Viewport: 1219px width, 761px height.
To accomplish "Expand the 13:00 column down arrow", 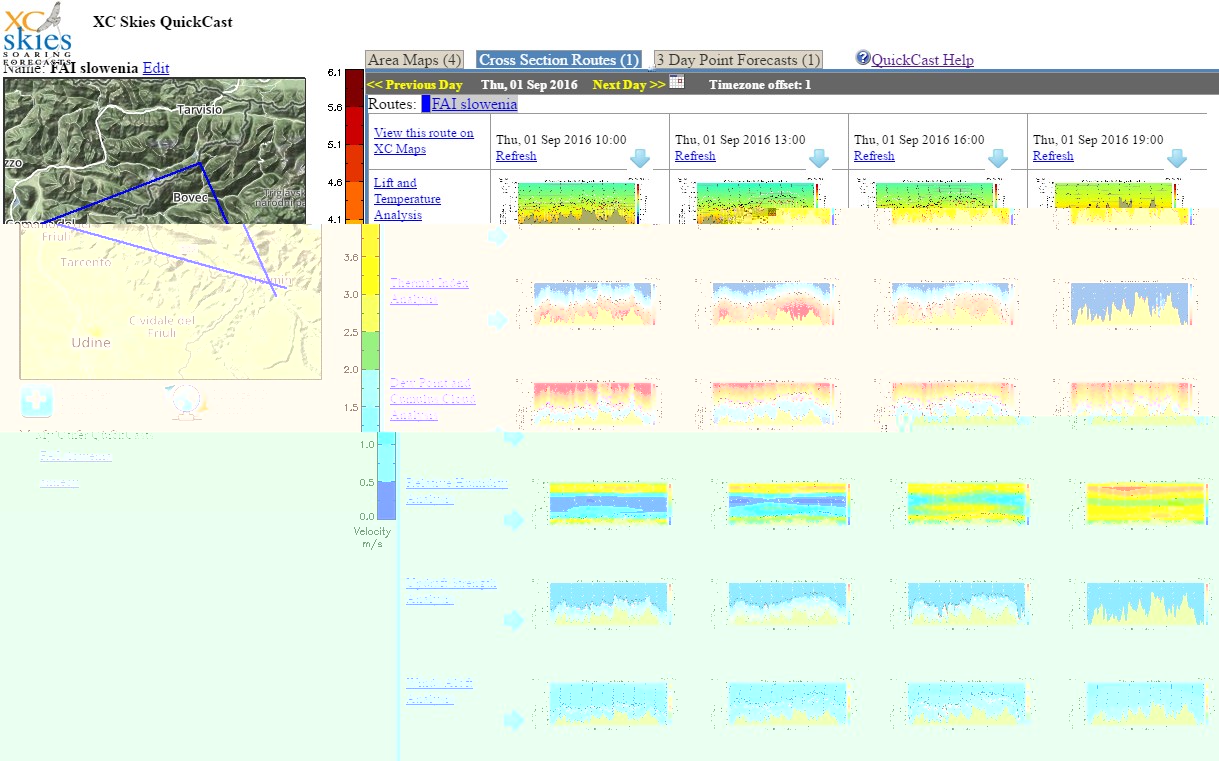I will point(819,158).
